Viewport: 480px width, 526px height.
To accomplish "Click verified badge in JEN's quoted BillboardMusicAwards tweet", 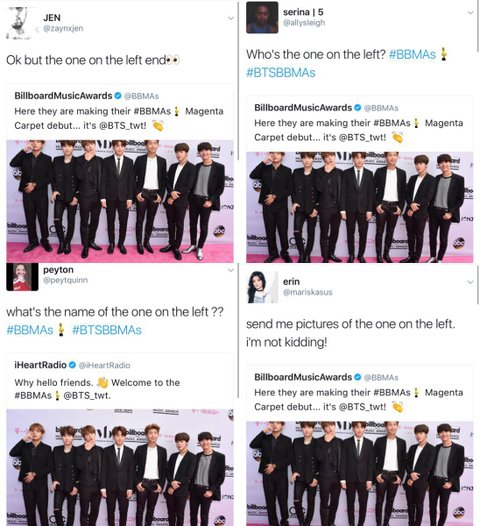I will coord(118,96).
